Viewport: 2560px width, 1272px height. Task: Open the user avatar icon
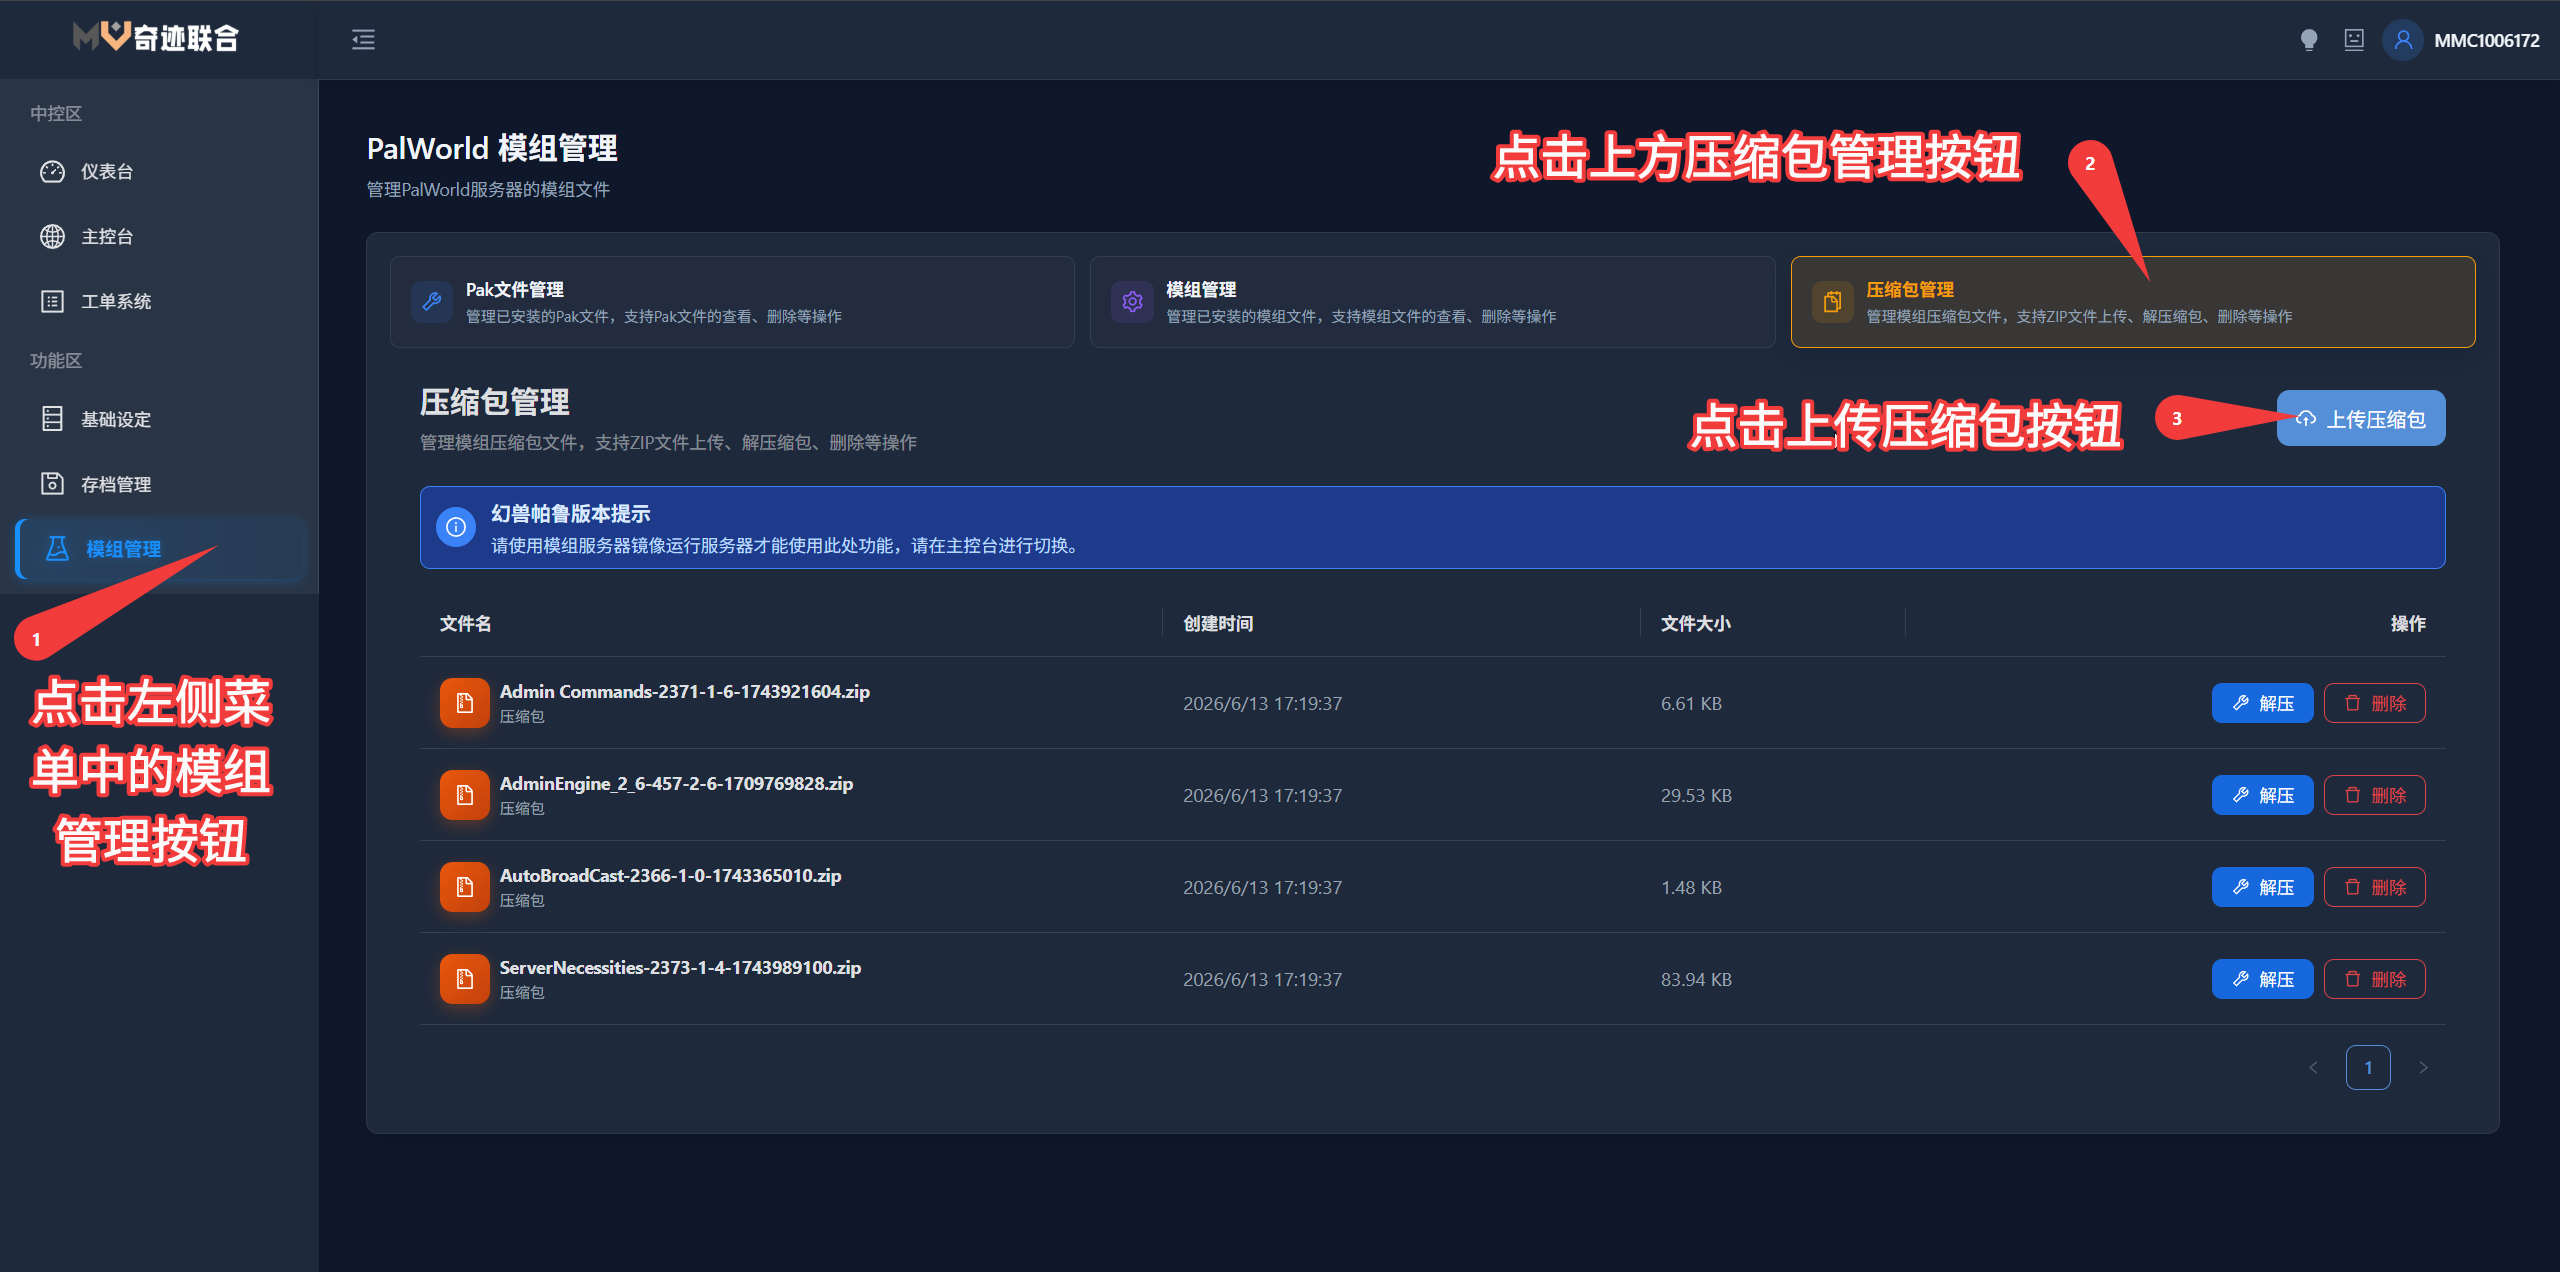tap(2403, 40)
